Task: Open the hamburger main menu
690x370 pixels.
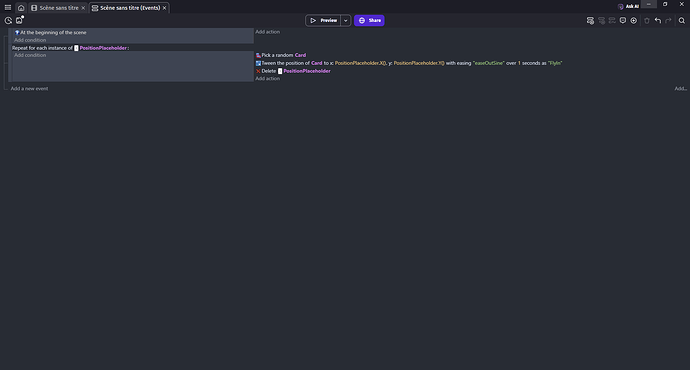Action: click(8, 7)
